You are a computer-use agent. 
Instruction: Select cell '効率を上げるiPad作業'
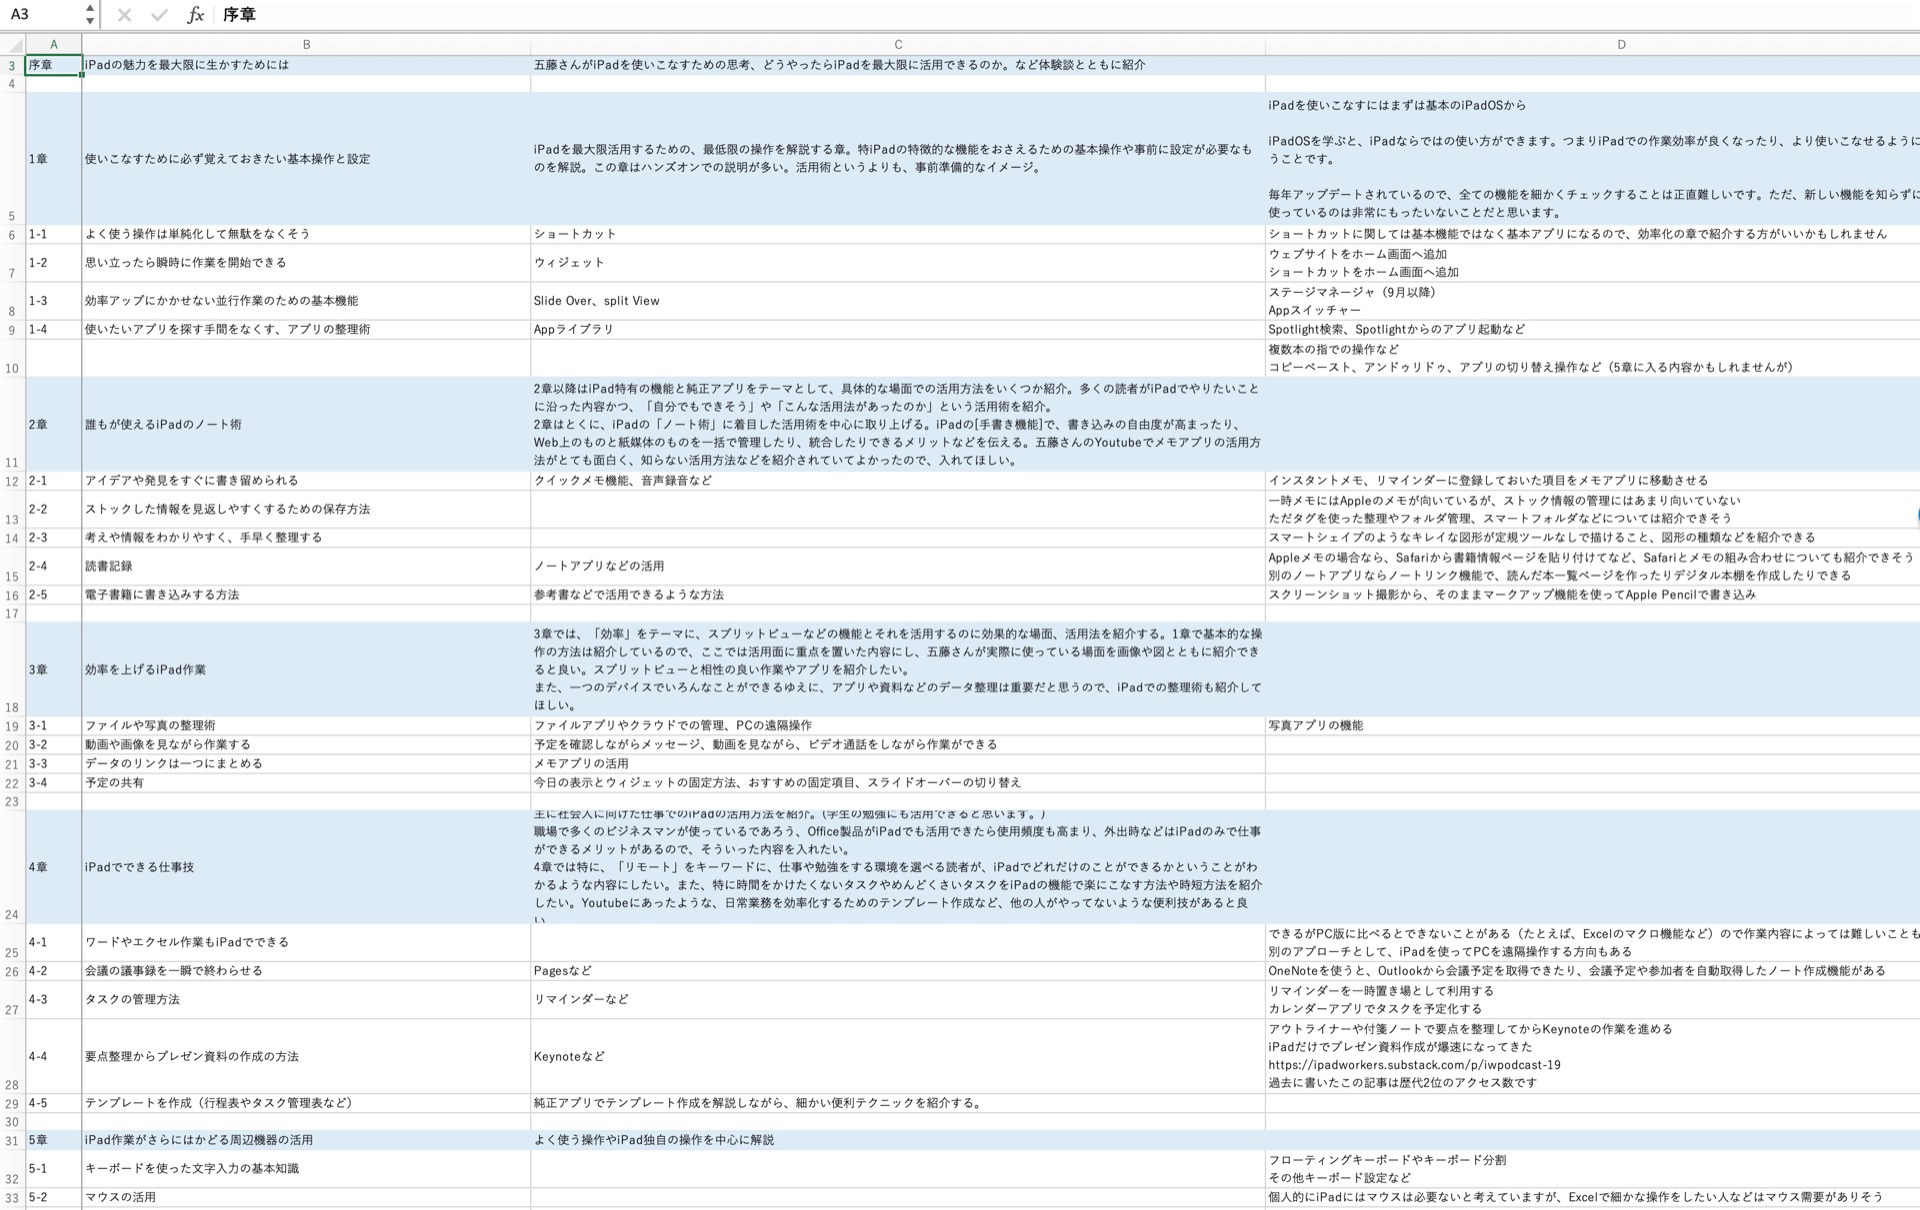click(306, 669)
